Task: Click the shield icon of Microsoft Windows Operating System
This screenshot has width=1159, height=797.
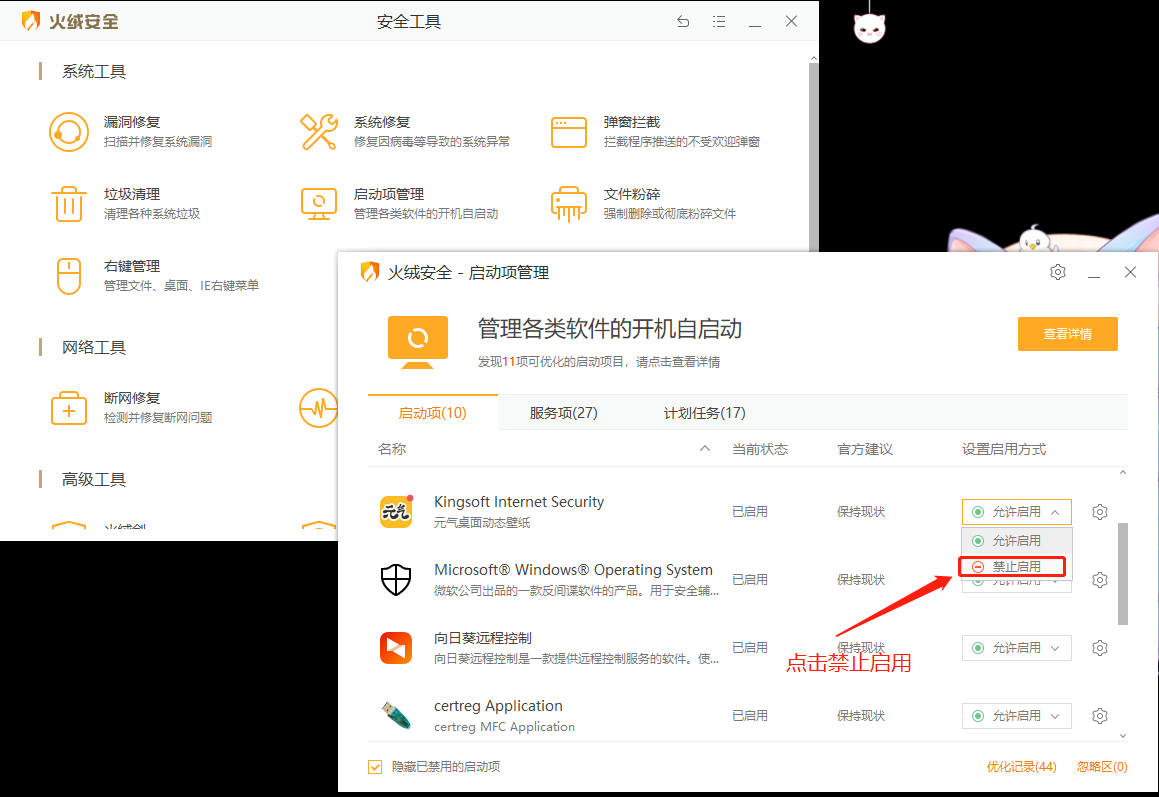Action: tap(396, 580)
